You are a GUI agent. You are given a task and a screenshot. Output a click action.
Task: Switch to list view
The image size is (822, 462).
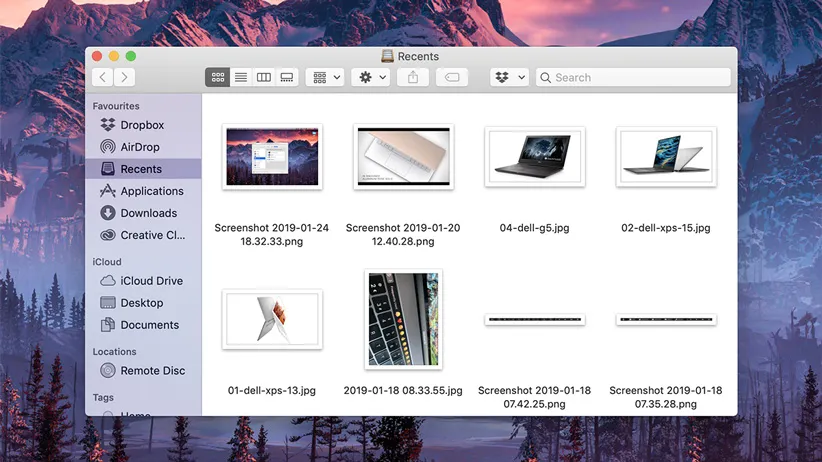(x=241, y=77)
